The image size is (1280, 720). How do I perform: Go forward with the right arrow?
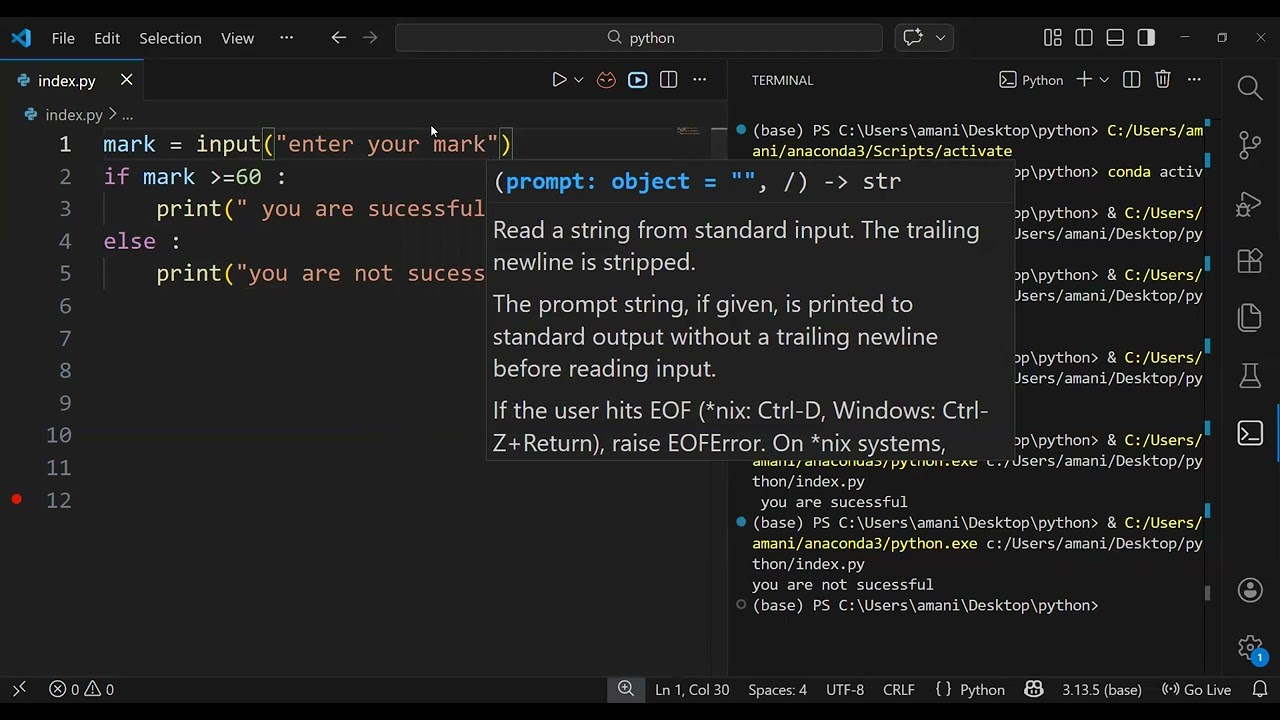[x=370, y=38]
